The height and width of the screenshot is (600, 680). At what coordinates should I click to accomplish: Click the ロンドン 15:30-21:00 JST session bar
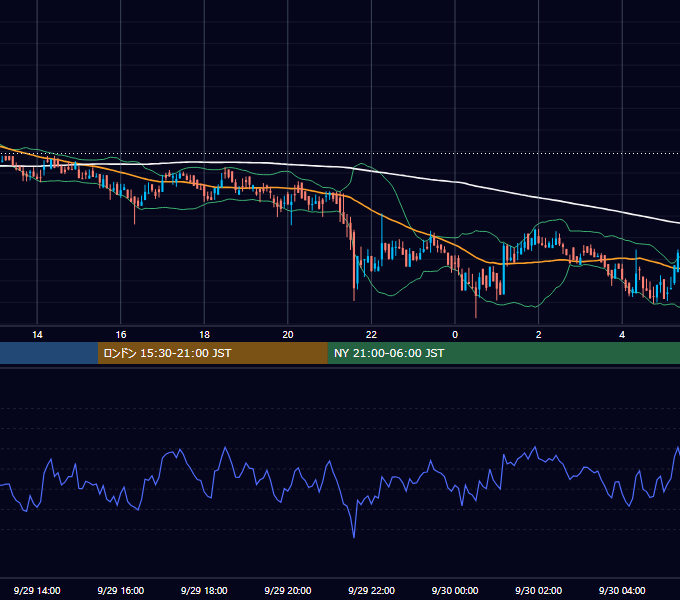click(x=212, y=353)
